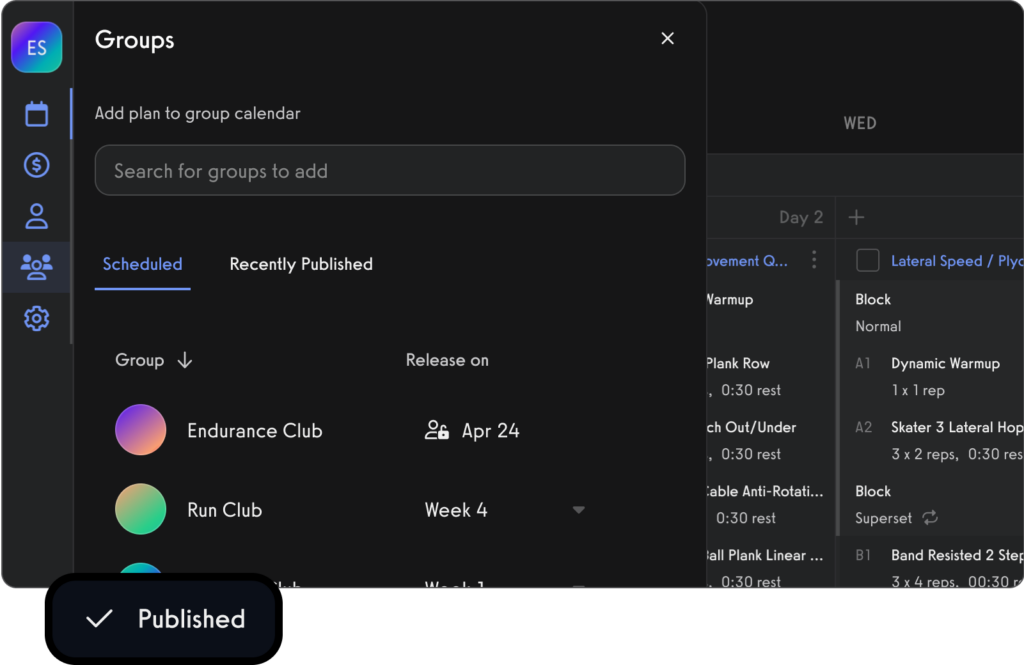Open the calendar view from the sidebar
This screenshot has width=1024, height=665.
click(x=36, y=114)
